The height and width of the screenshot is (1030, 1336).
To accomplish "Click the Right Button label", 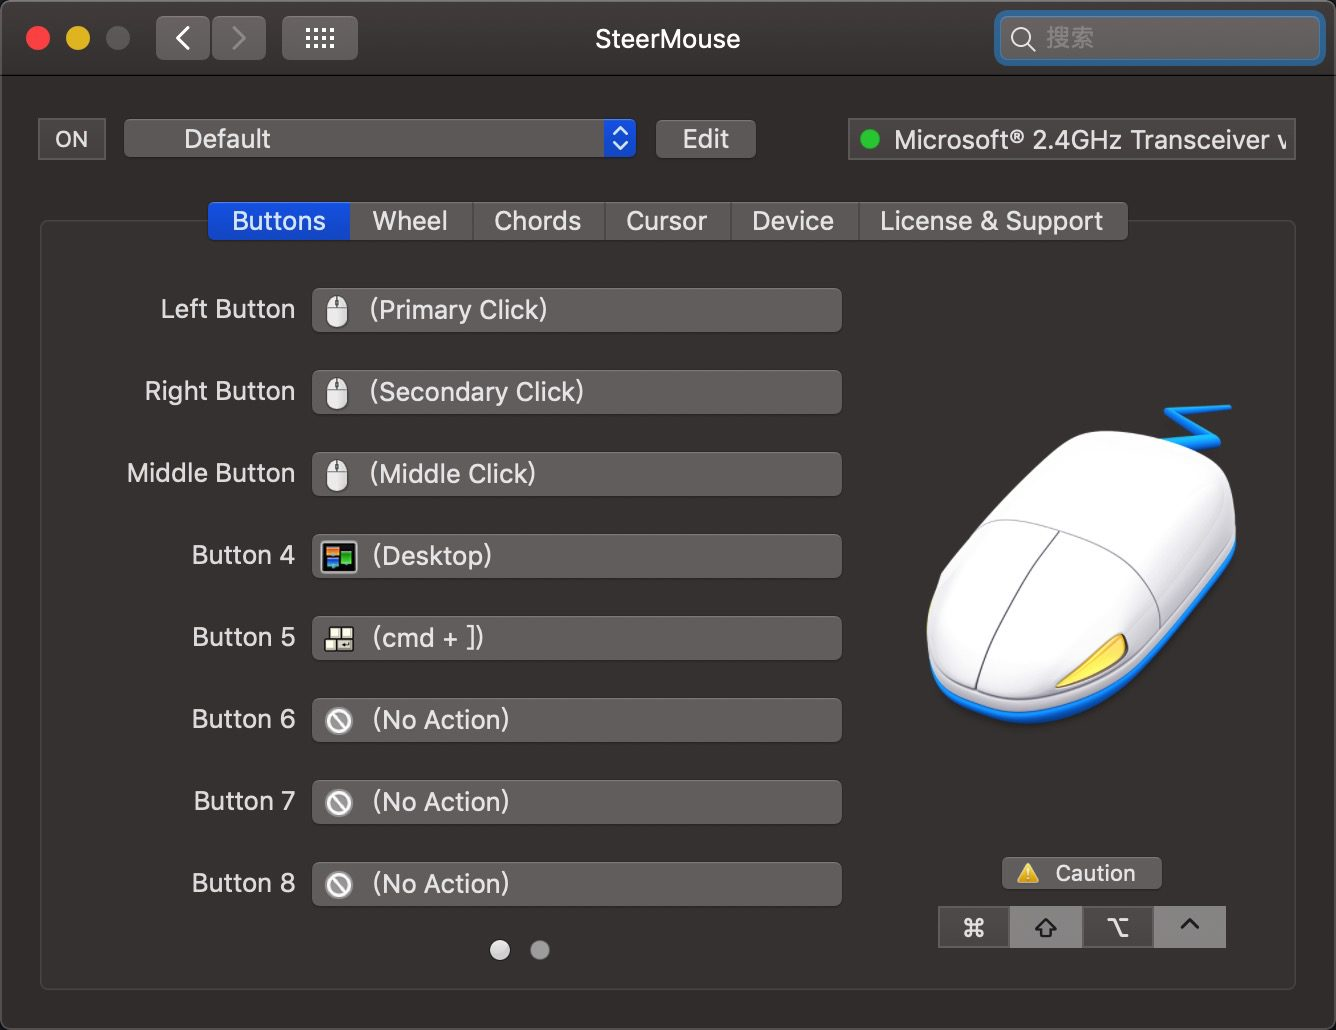I will 220,391.
